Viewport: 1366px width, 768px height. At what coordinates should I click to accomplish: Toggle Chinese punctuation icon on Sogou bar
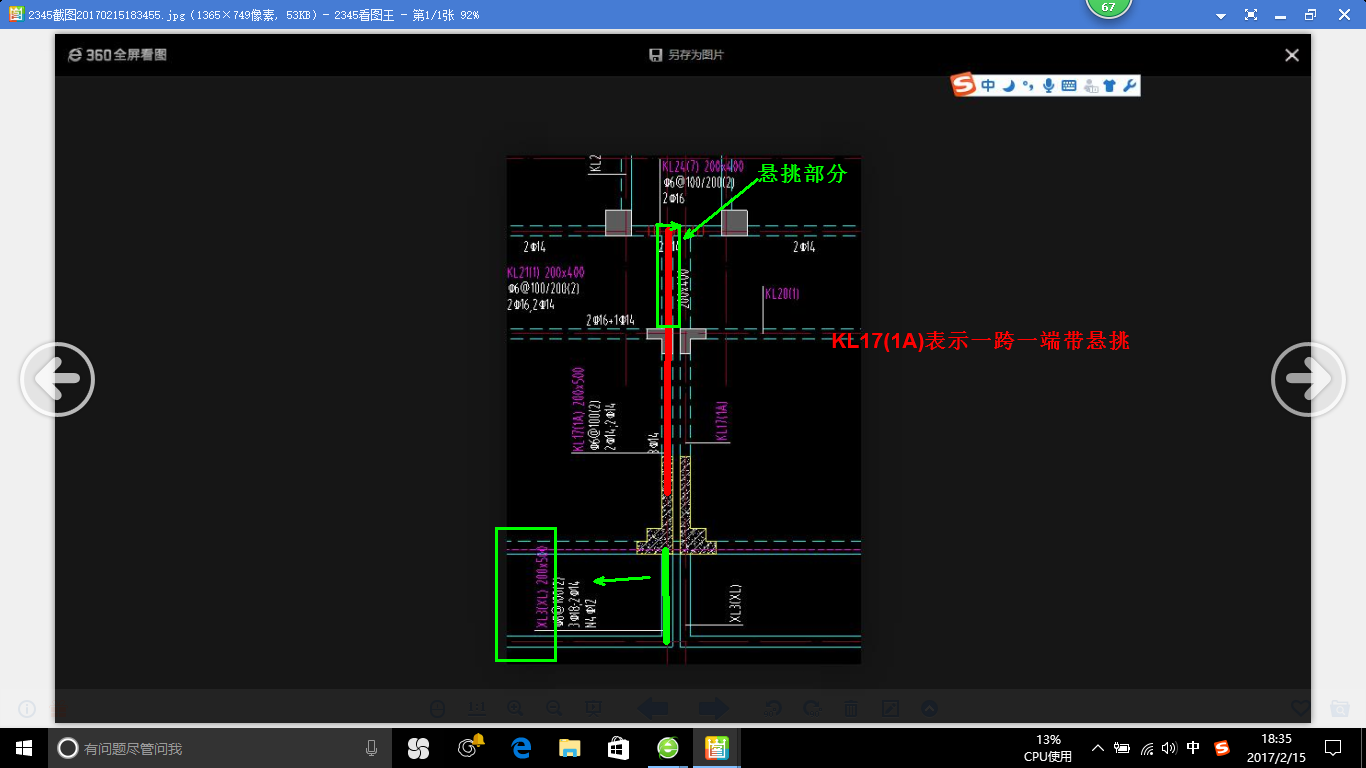(1028, 86)
